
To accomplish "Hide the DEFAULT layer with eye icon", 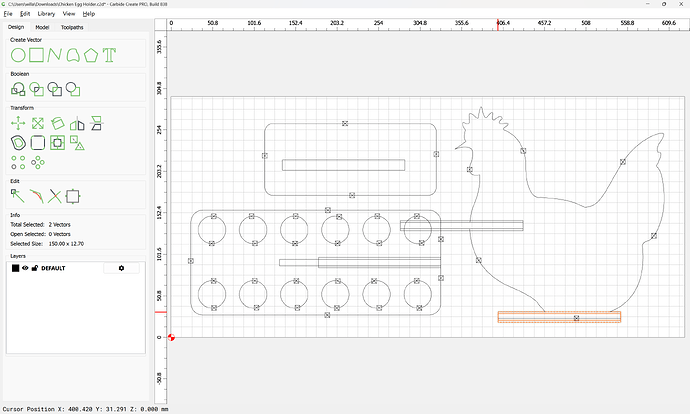I will pyautogui.click(x=25, y=268).
